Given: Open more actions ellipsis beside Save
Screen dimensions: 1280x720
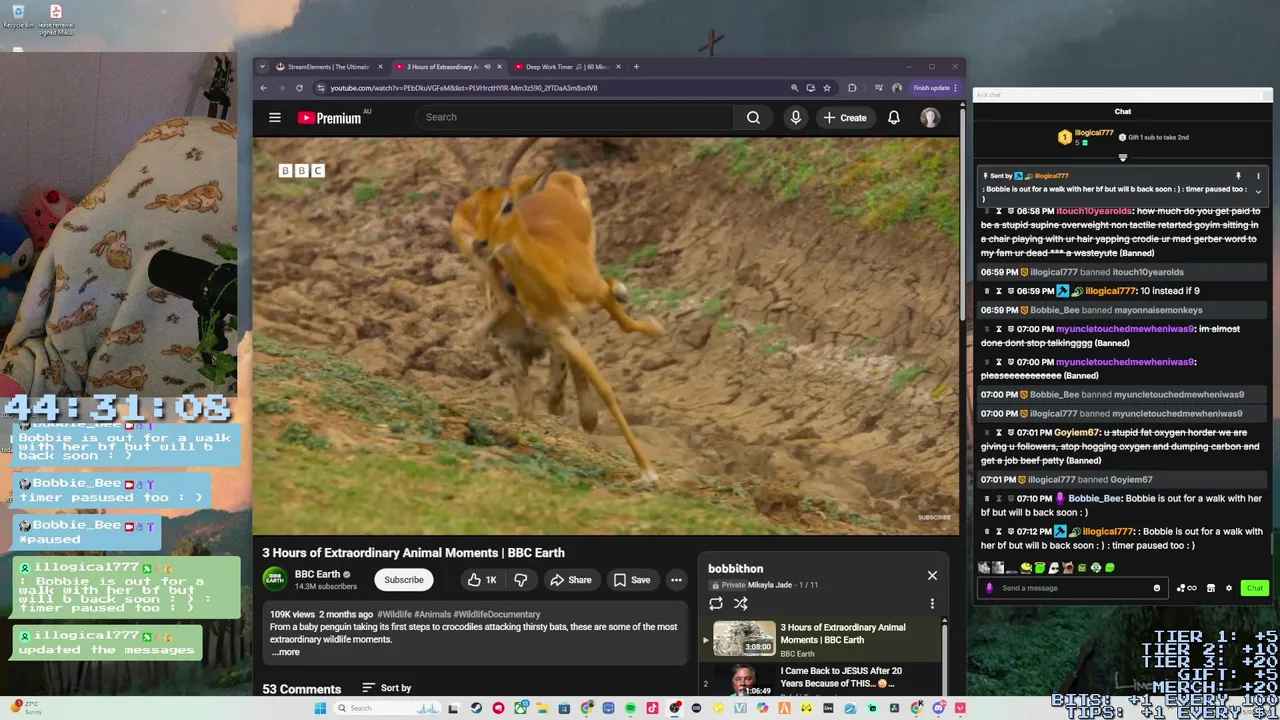Looking at the screenshot, I should coord(676,580).
